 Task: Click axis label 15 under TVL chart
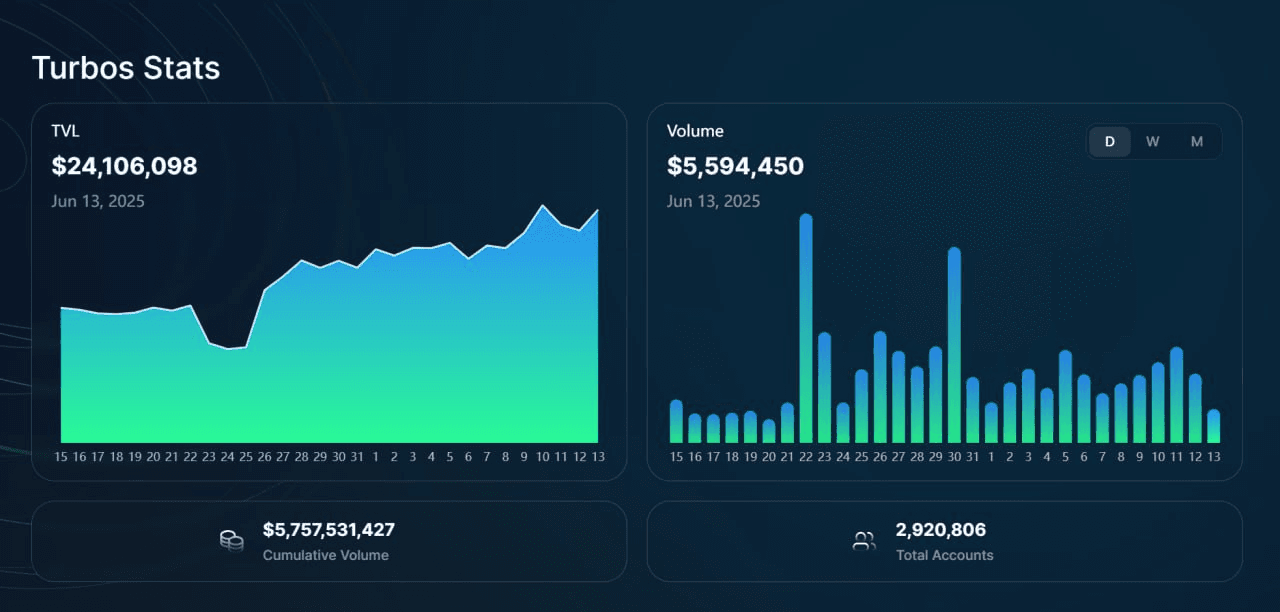(x=61, y=456)
